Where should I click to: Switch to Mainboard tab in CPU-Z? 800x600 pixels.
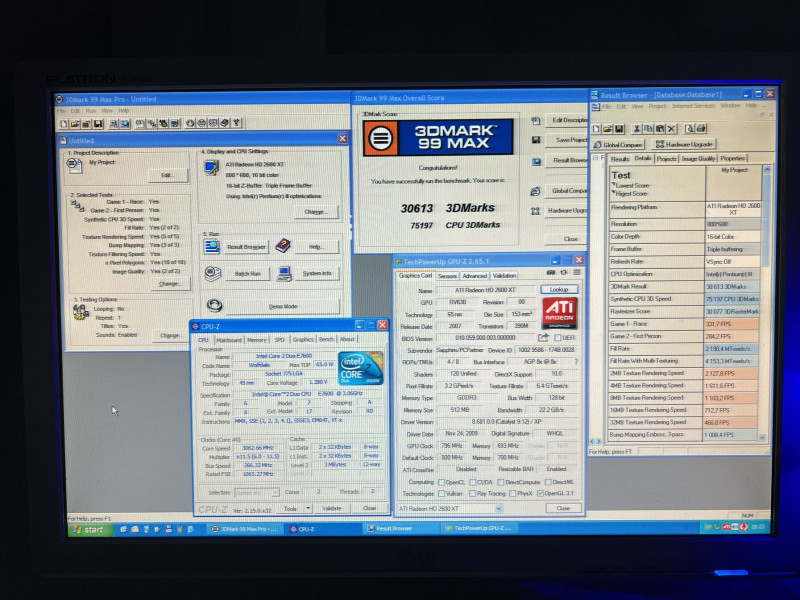click(x=229, y=339)
